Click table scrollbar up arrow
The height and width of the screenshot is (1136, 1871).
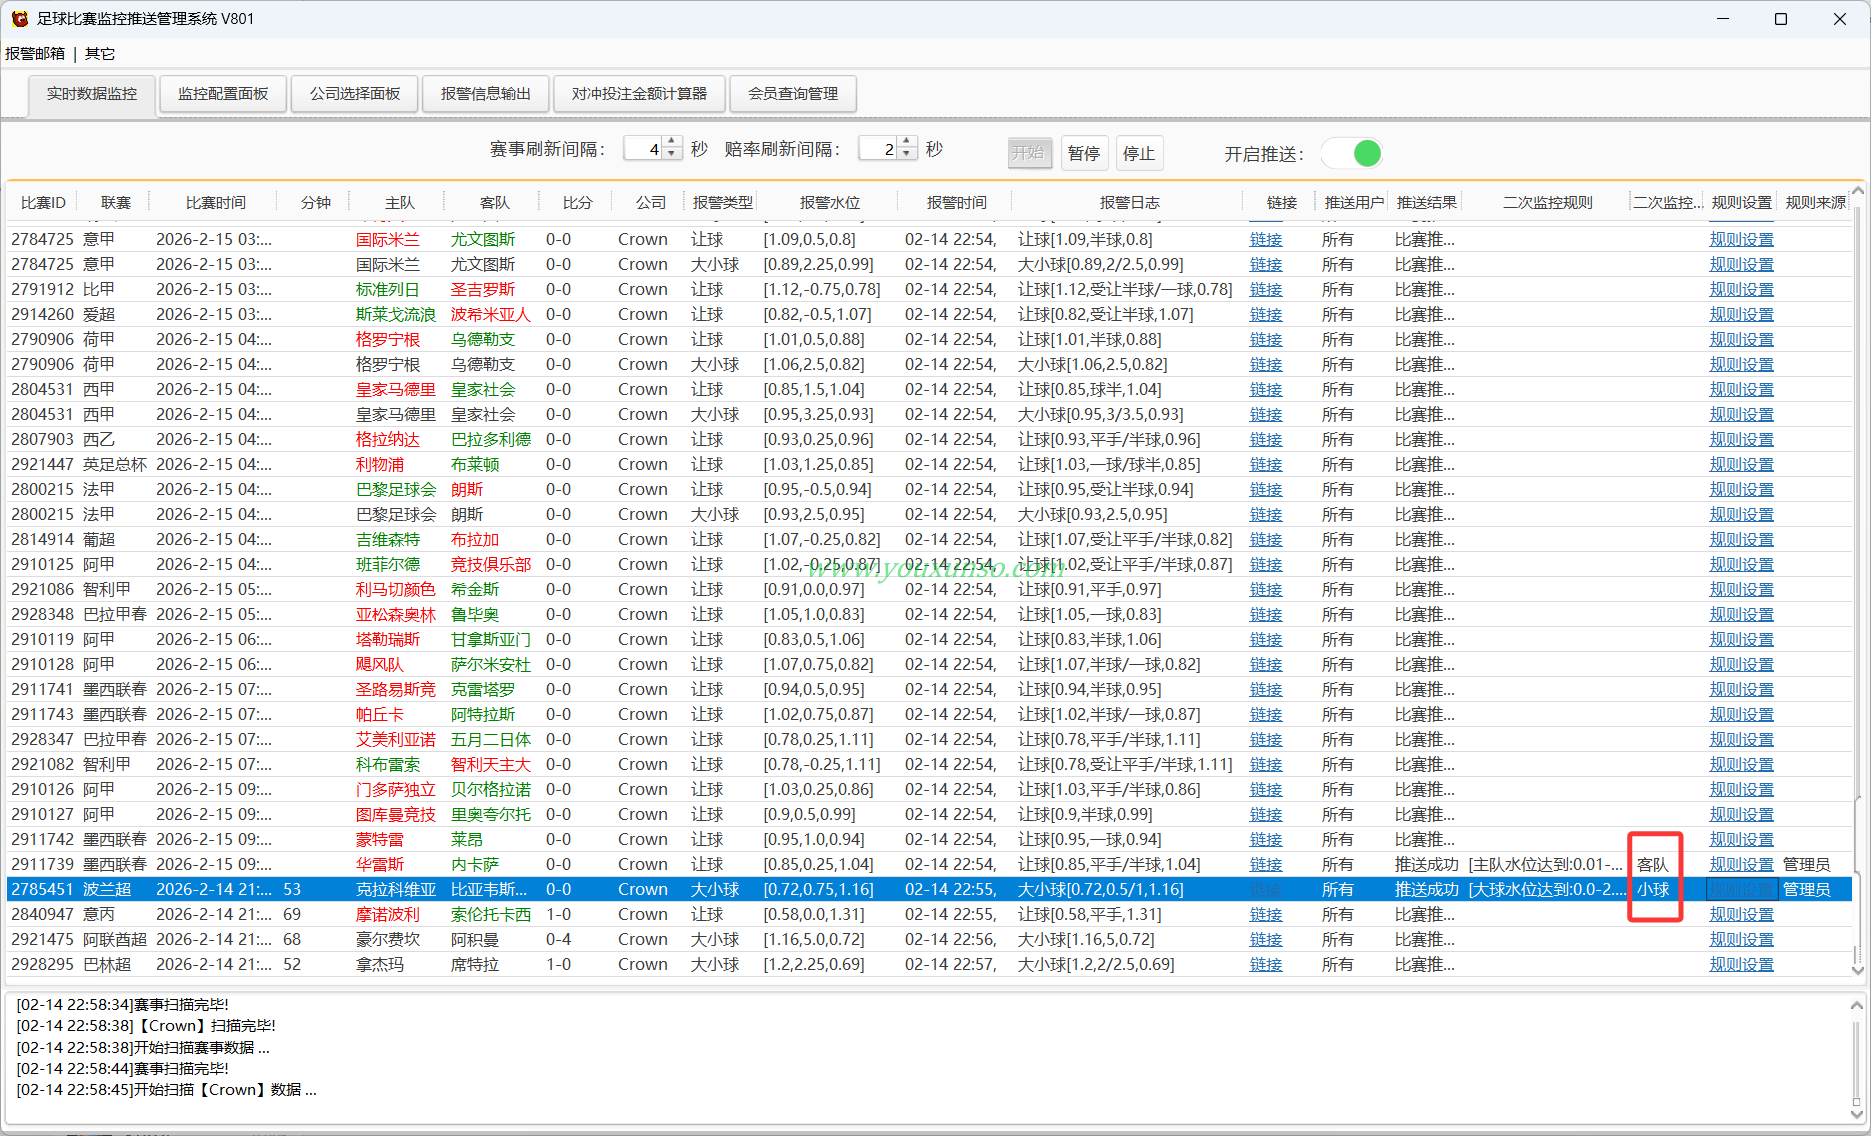1858,190
